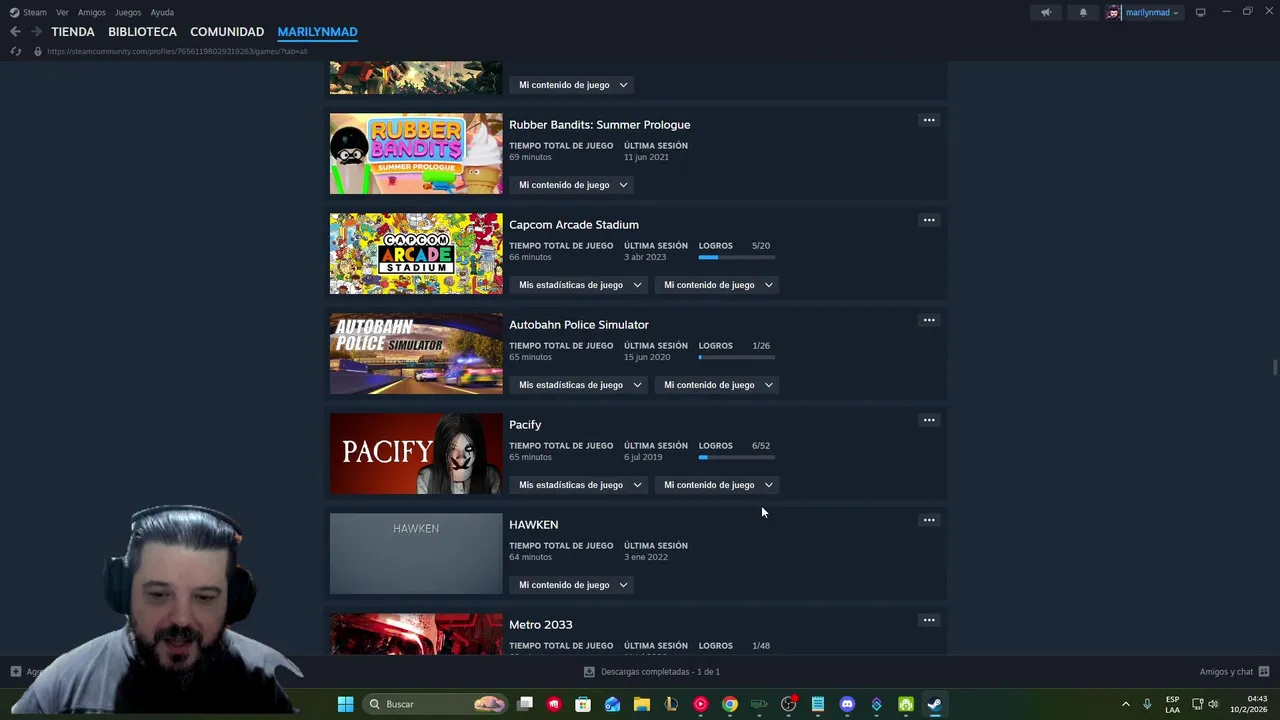
Task: Open Descargas completadas download status
Action: tap(652, 672)
